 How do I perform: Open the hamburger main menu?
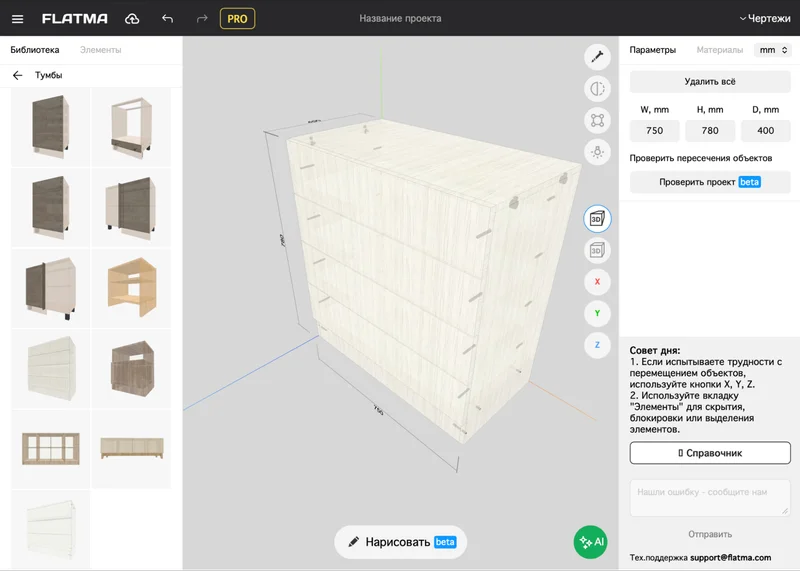17,18
